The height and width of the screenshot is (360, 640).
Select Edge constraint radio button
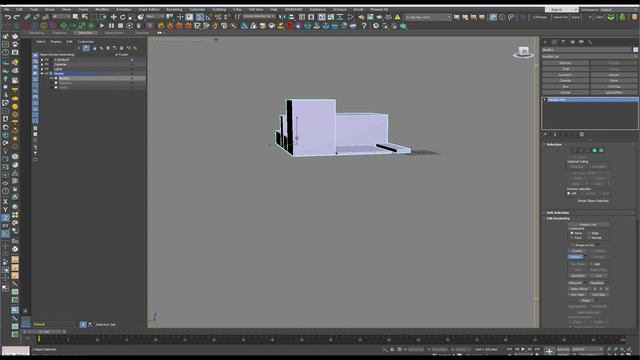coord(589,233)
